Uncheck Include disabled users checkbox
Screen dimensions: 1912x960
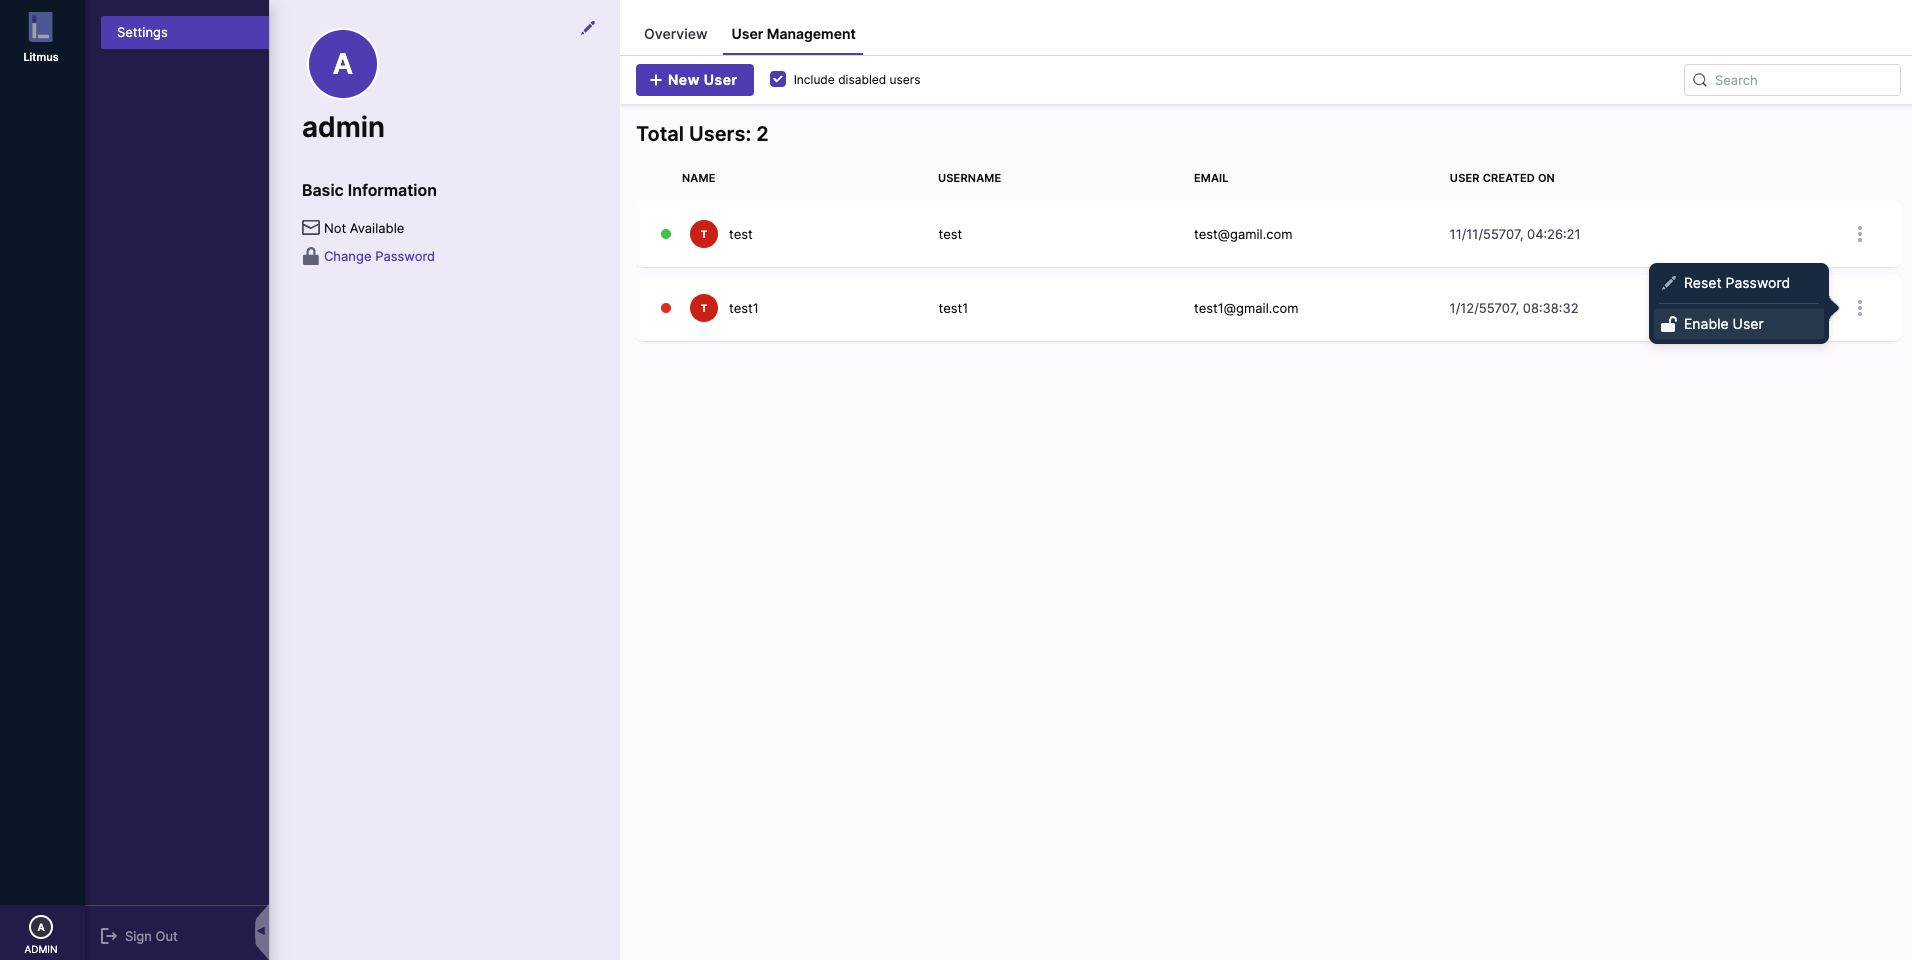tap(778, 79)
